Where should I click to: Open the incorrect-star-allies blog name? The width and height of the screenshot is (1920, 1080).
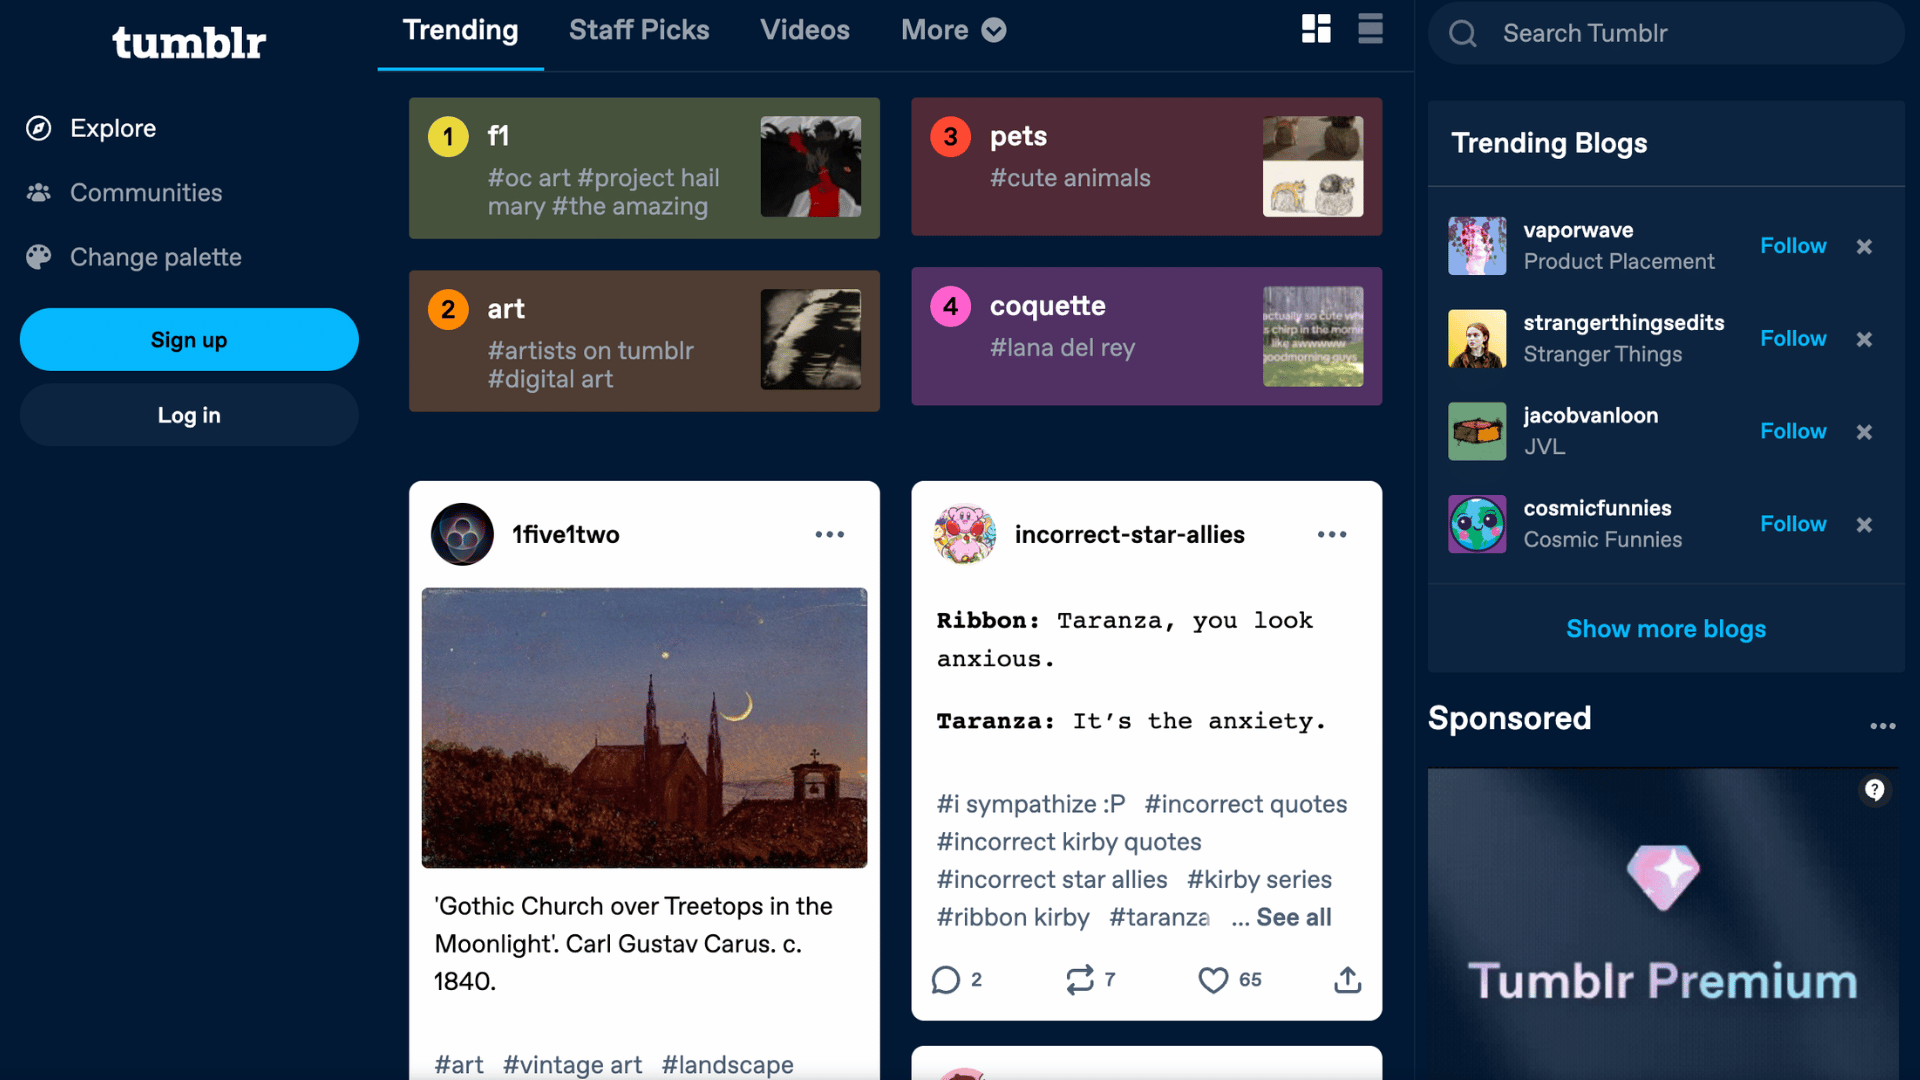point(1130,535)
